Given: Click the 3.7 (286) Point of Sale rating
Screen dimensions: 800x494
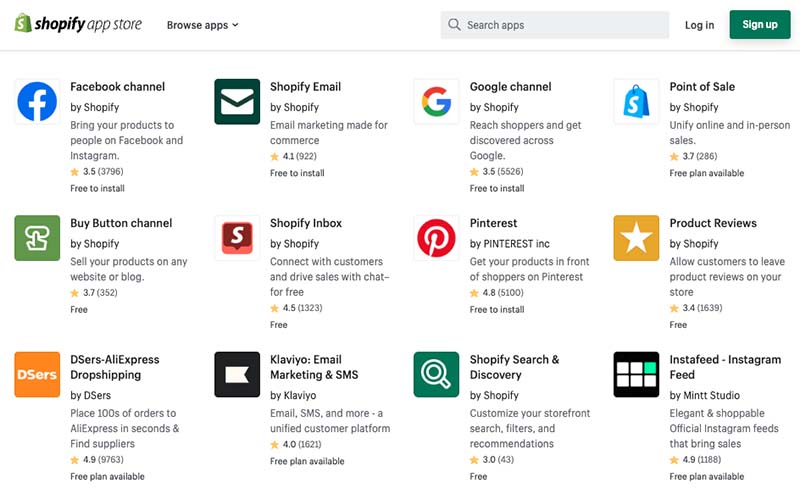Looking at the screenshot, I should (693, 156).
